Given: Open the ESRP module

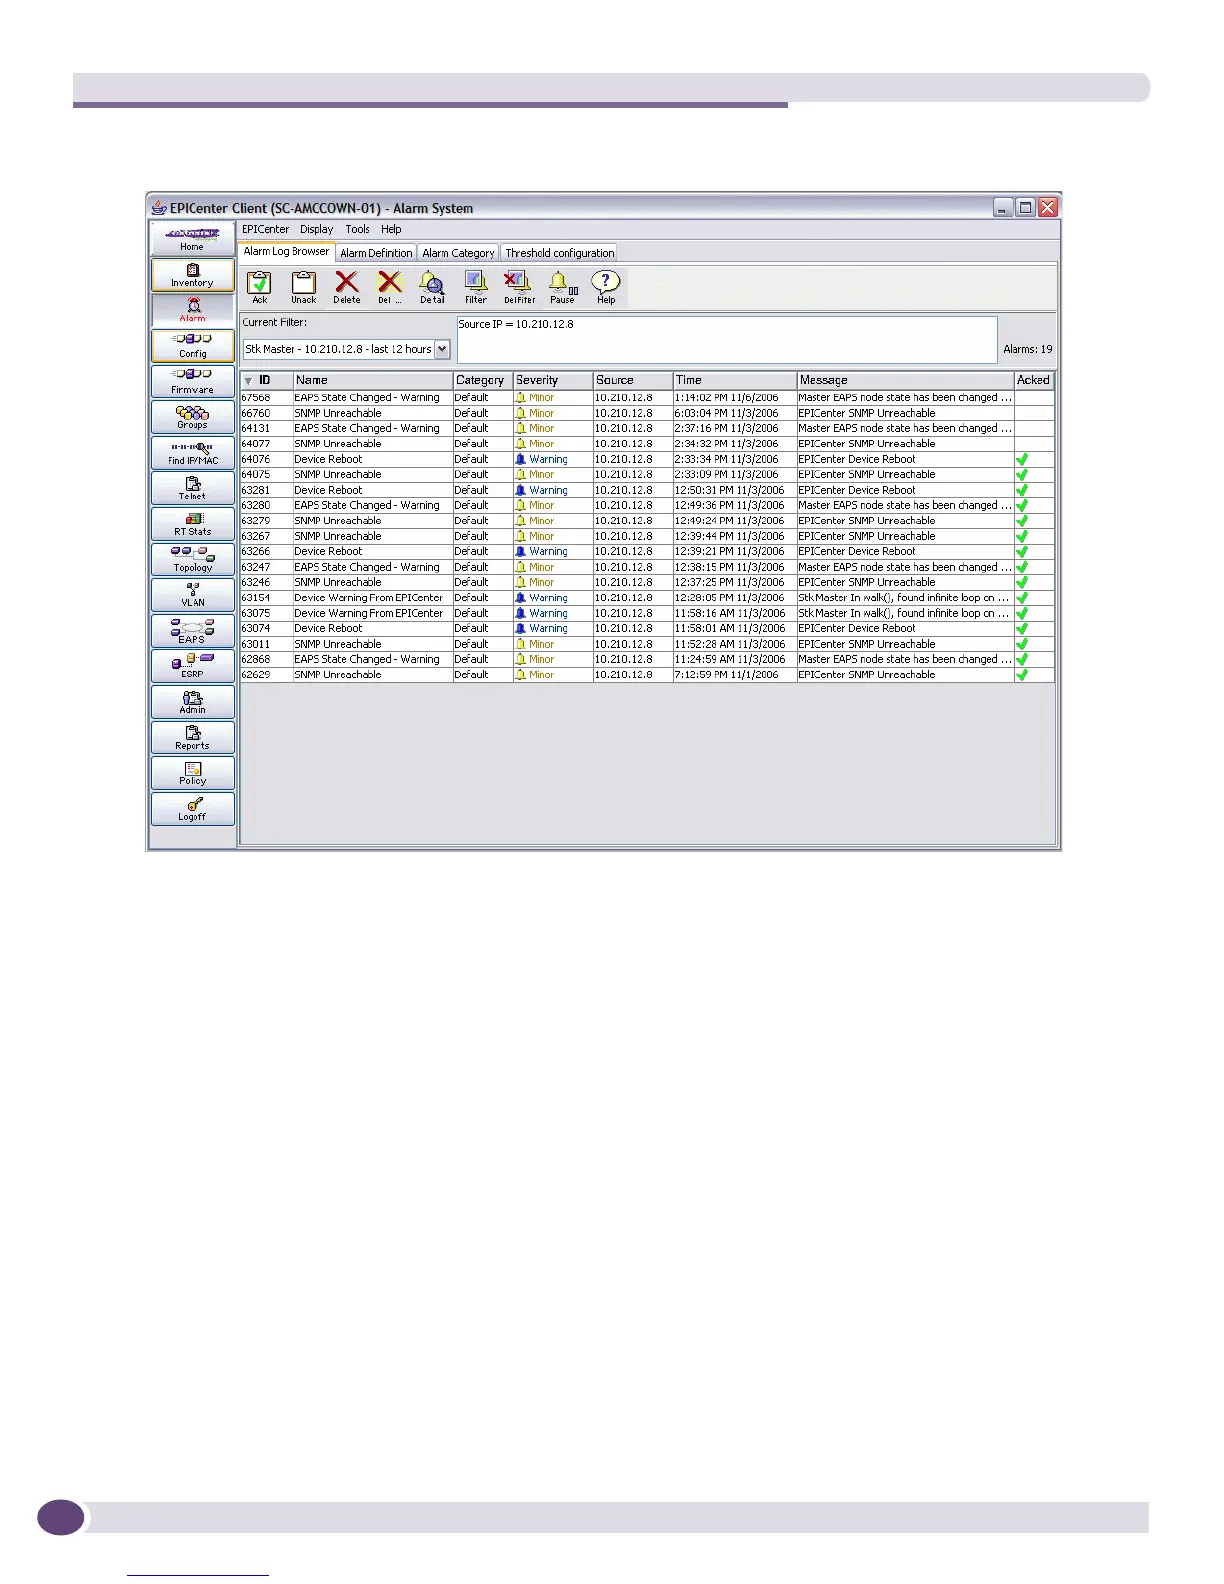Looking at the screenshot, I should [192, 666].
